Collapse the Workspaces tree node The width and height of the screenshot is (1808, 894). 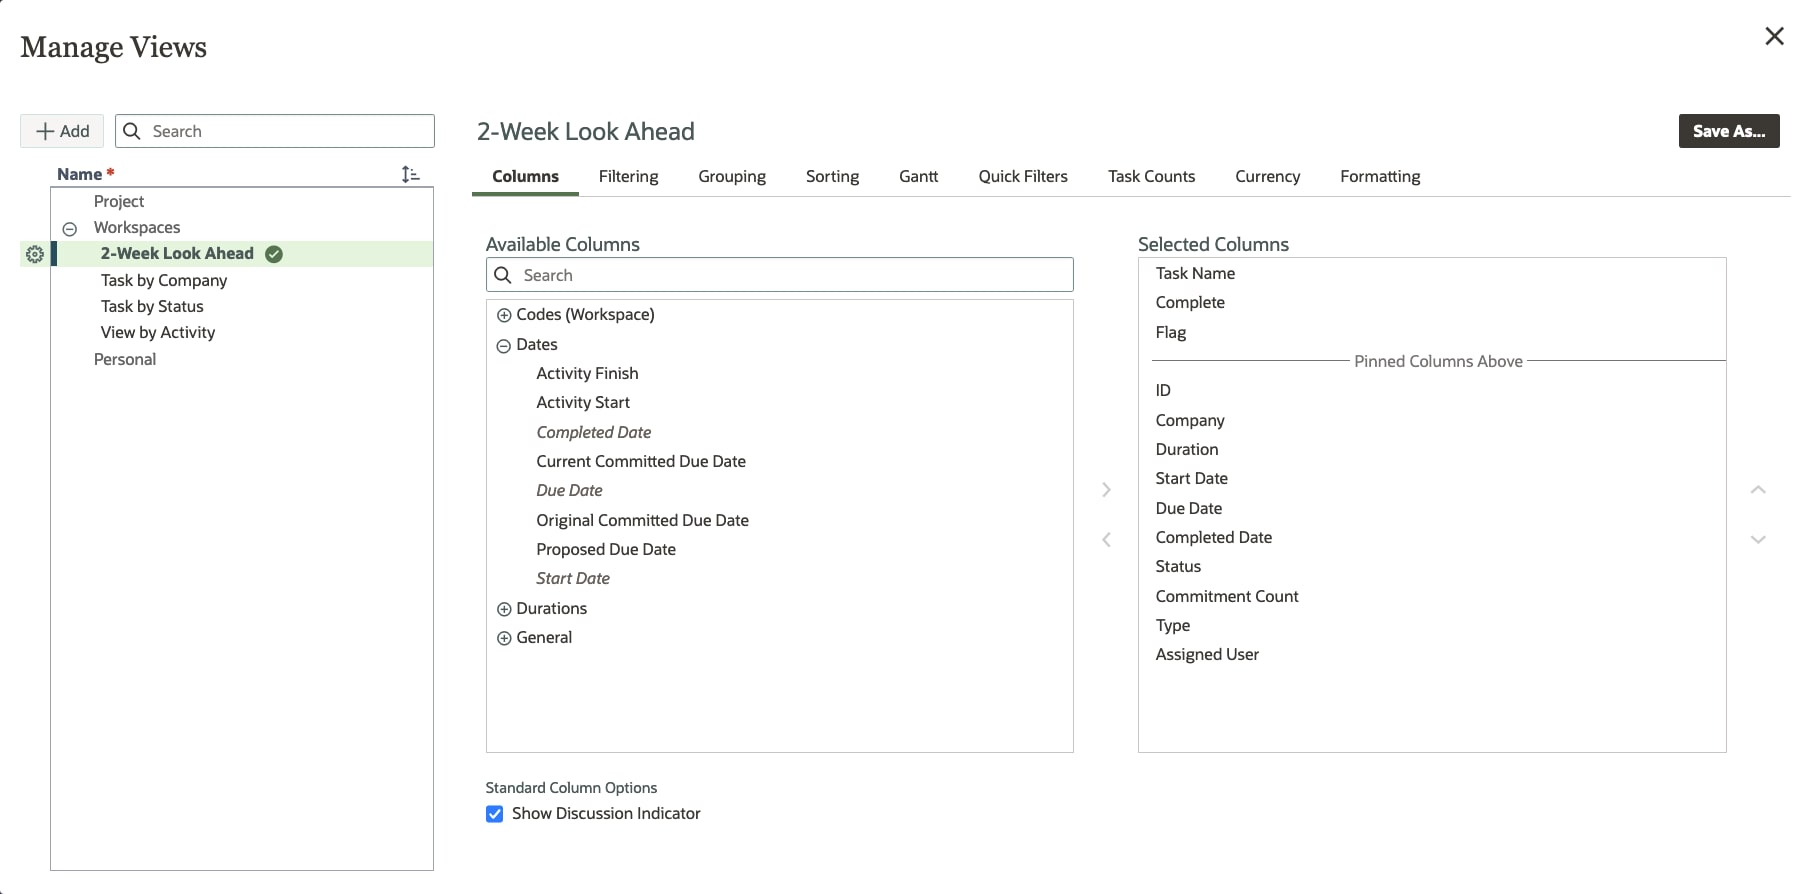(x=70, y=229)
